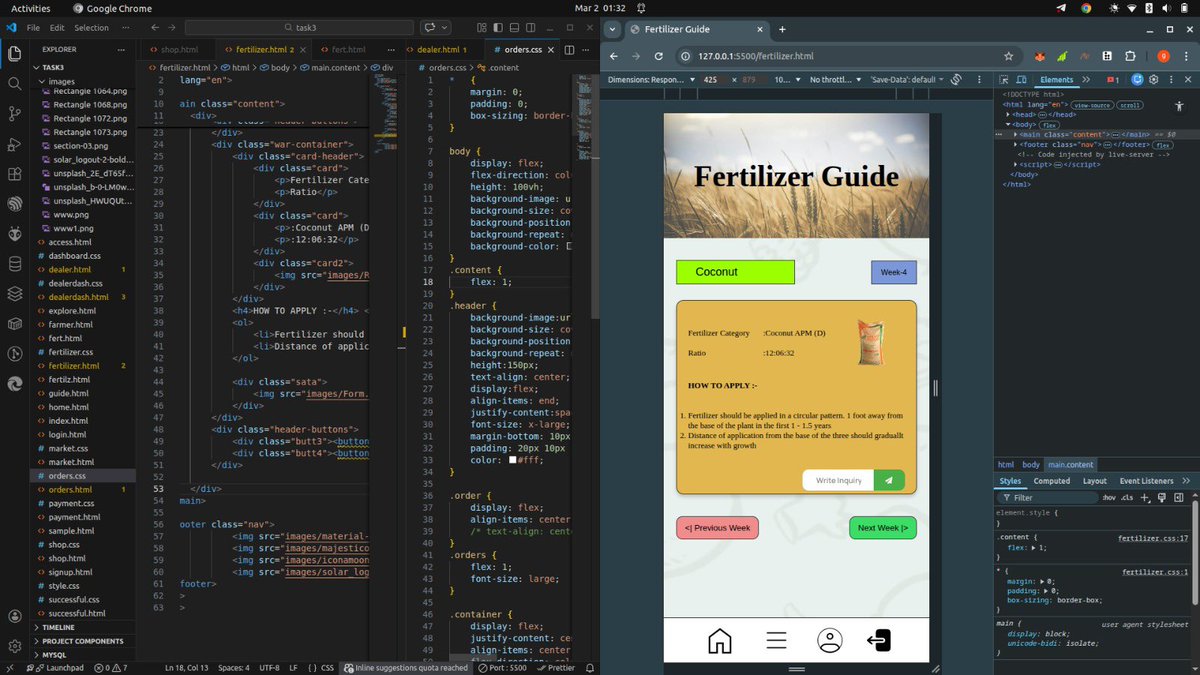Toggle the device toolbar in DevTools
Viewport: 1200px width, 675px height.
click(1020, 79)
